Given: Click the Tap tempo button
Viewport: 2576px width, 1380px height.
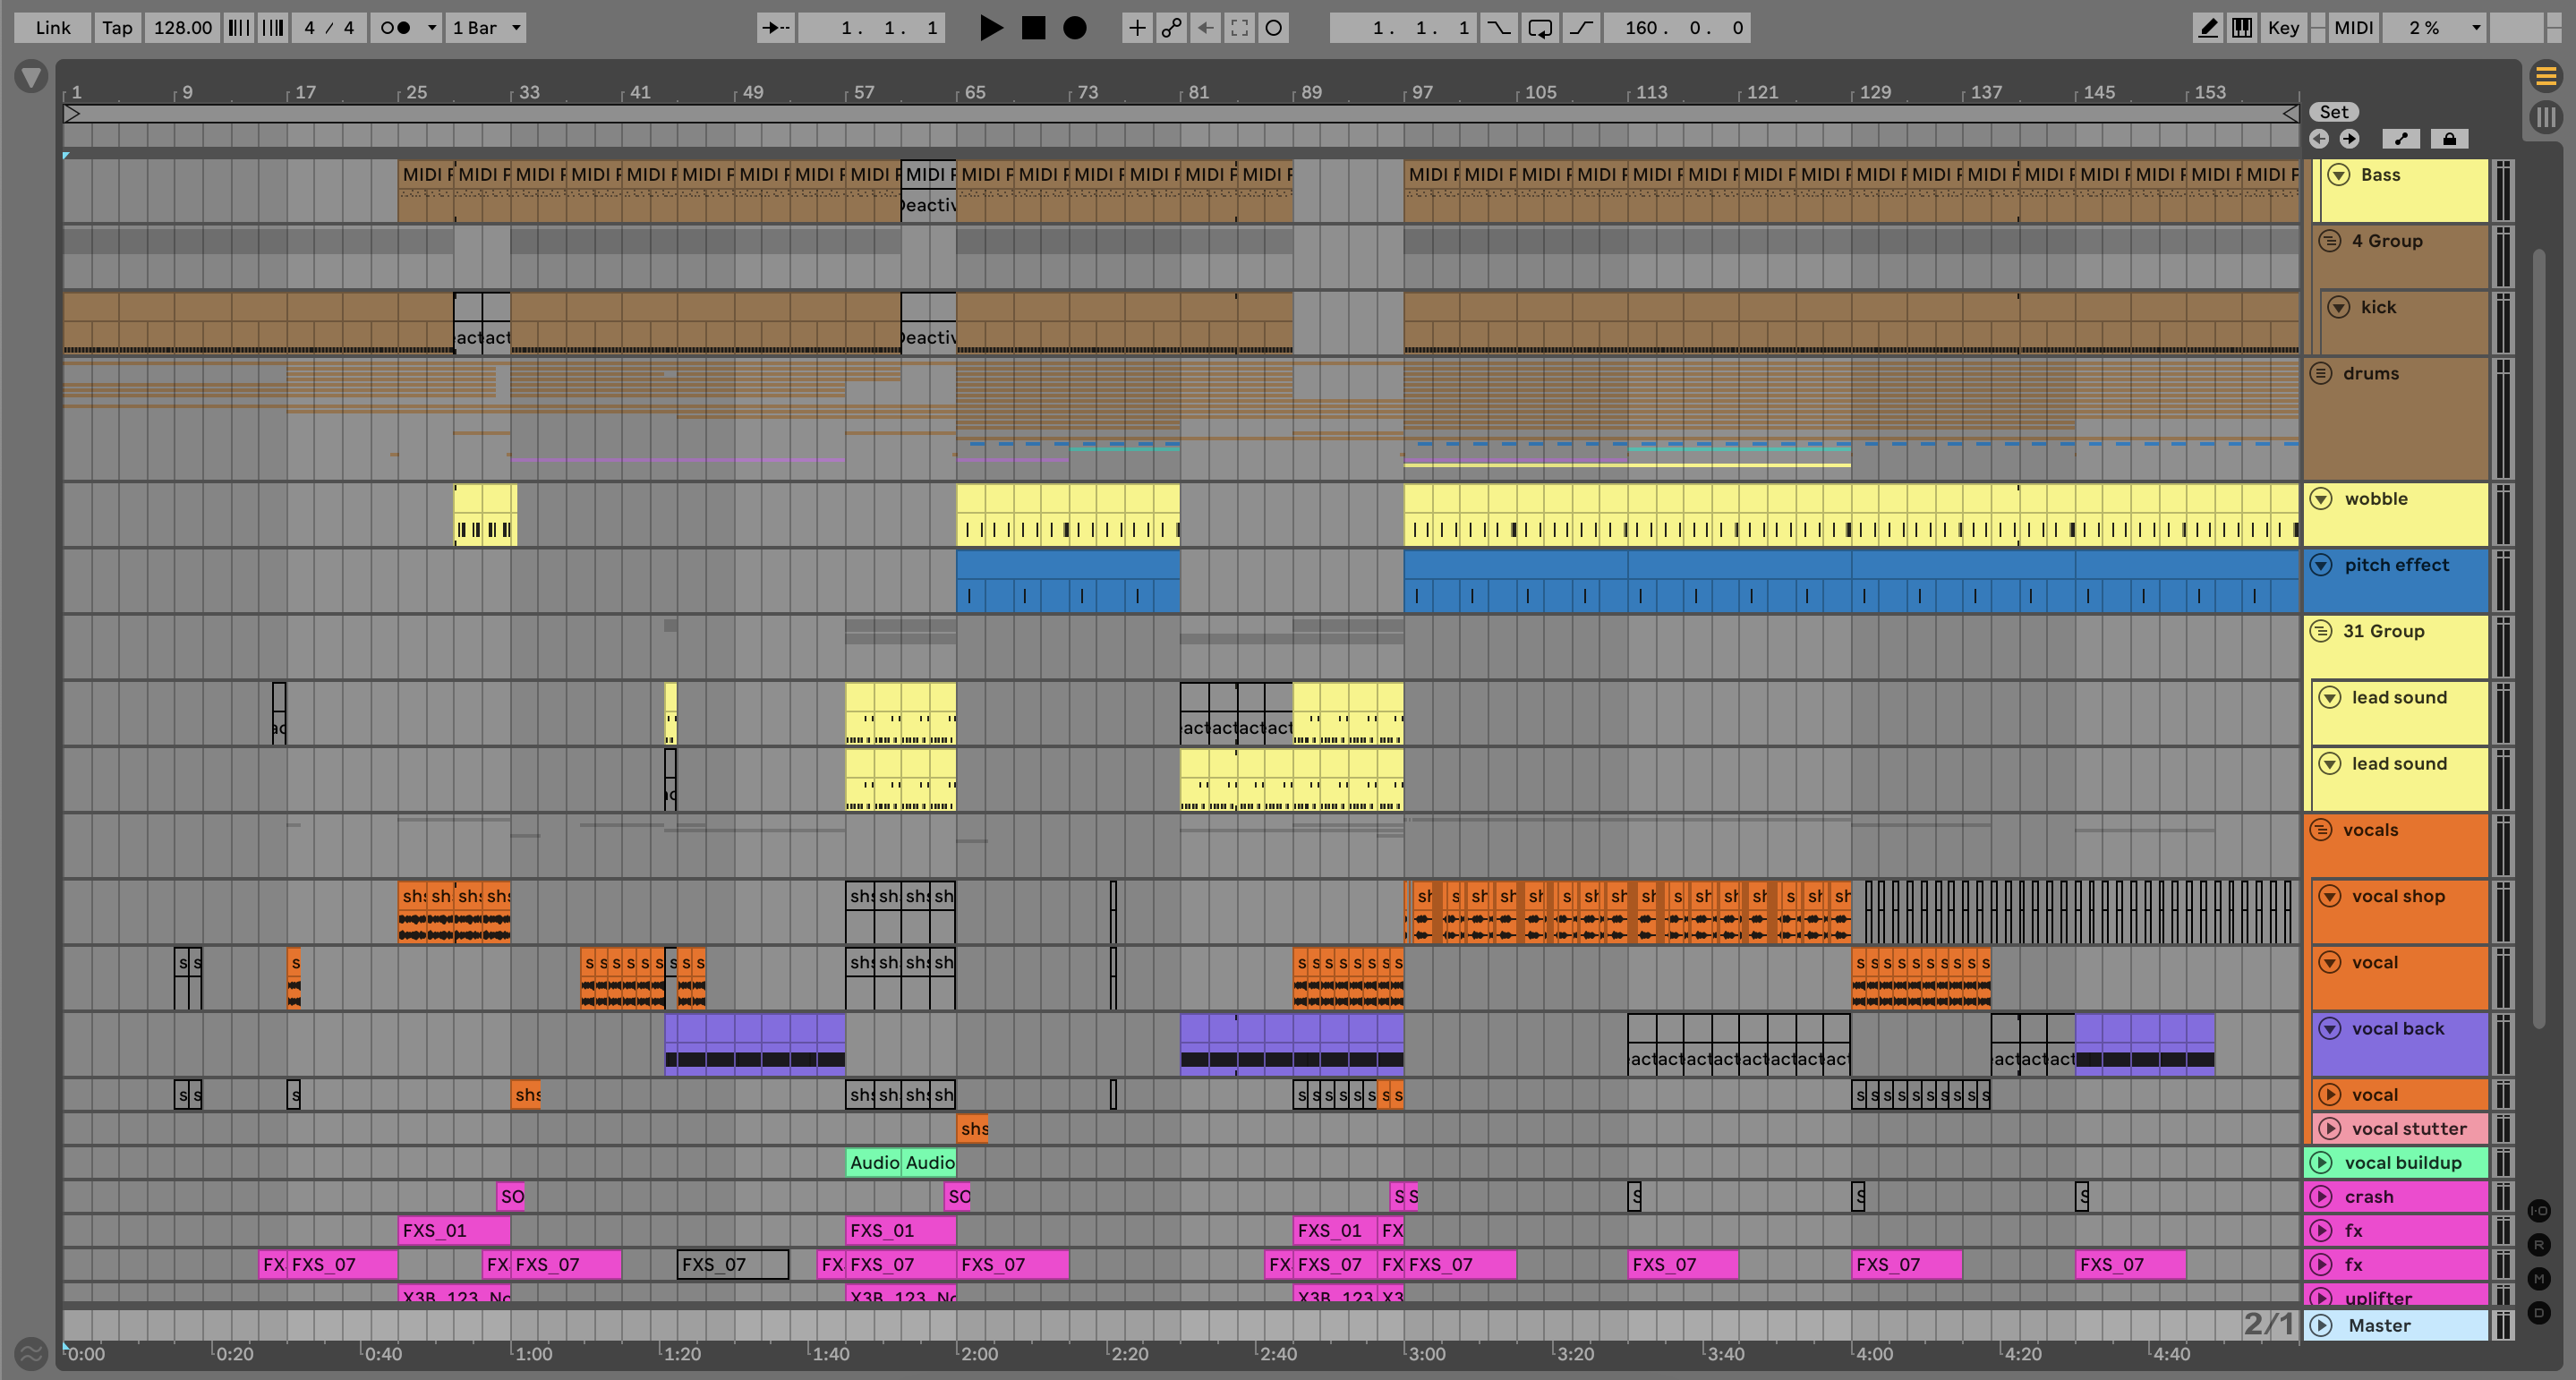Looking at the screenshot, I should coord(117,28).
